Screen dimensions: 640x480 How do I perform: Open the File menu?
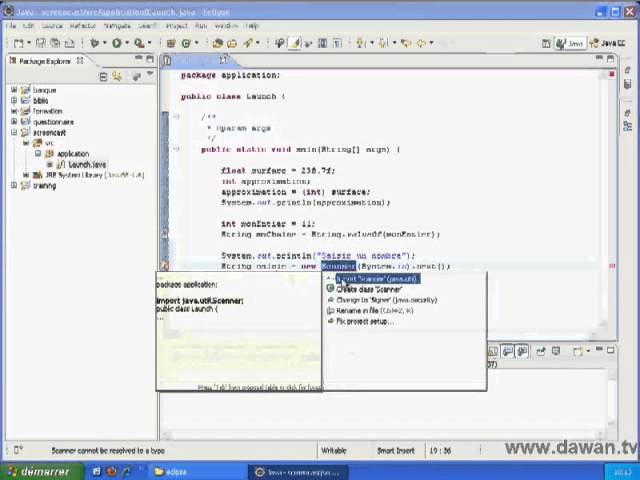tap(11, 26)
